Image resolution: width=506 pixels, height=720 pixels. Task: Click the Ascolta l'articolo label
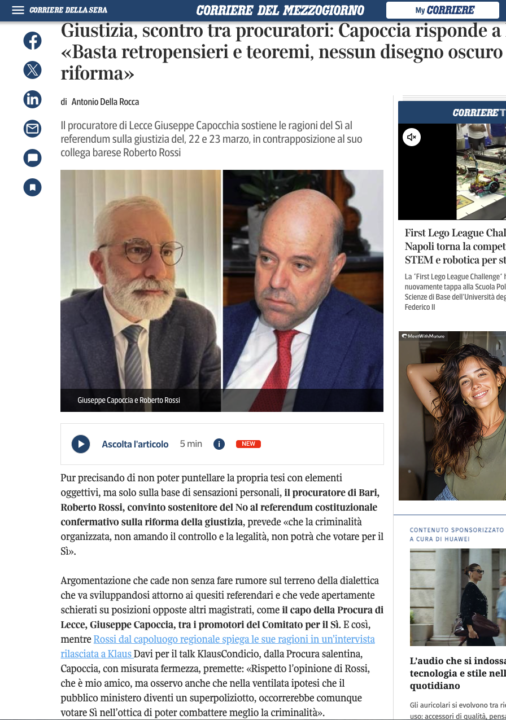tap(135, 444)
